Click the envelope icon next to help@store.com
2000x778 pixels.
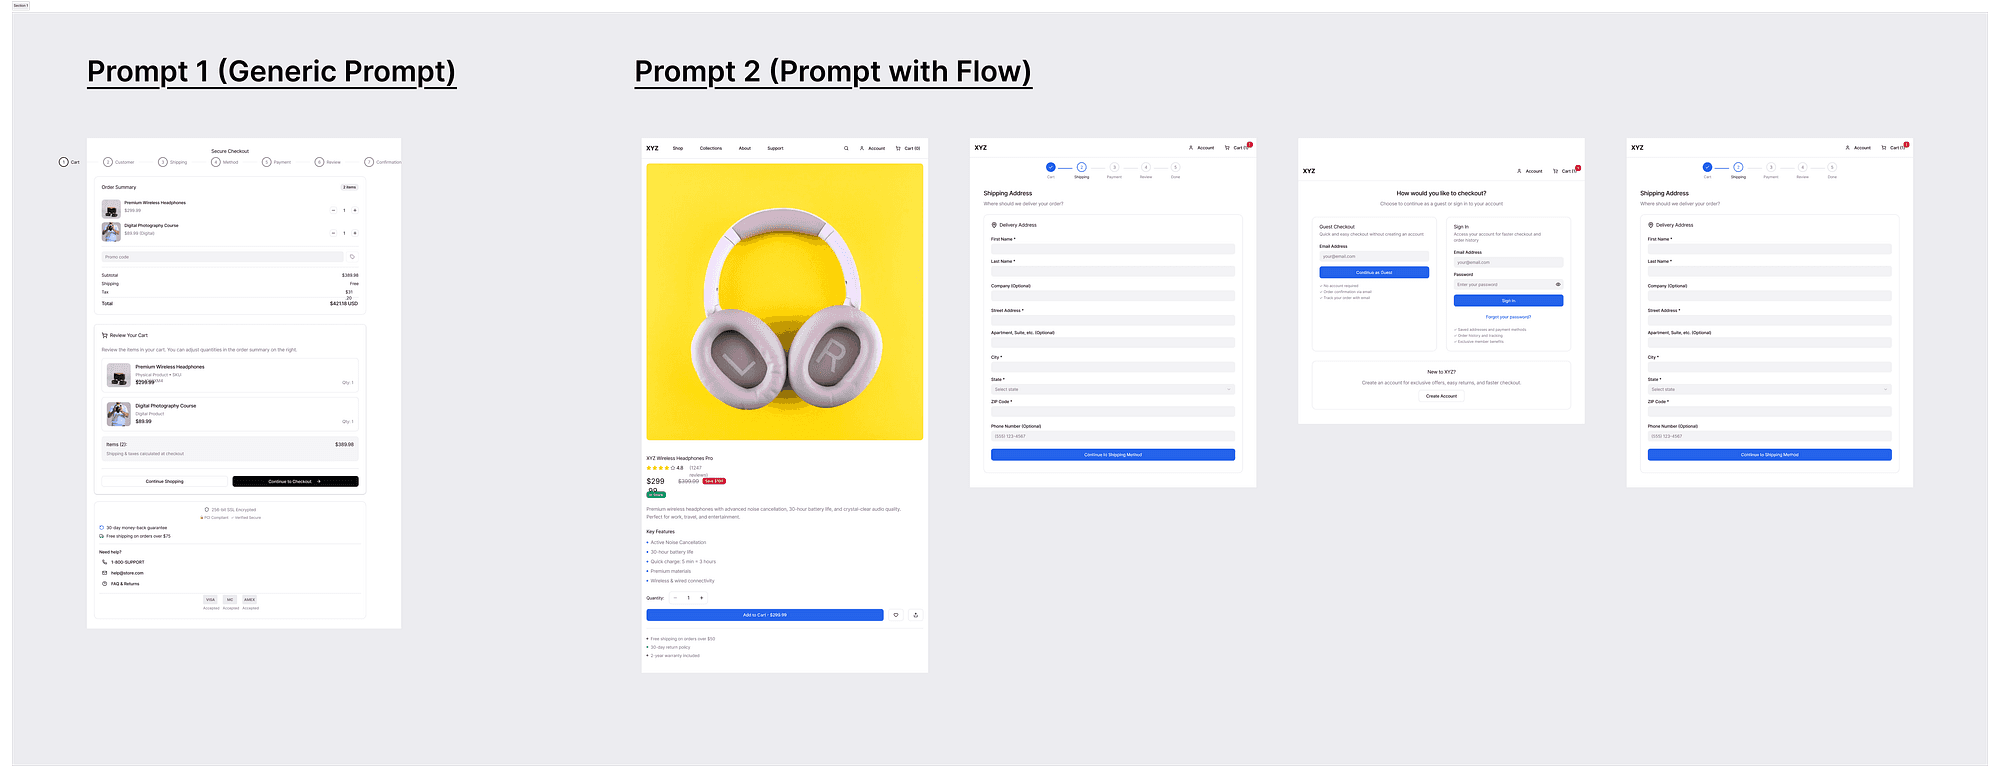[105, 573]
